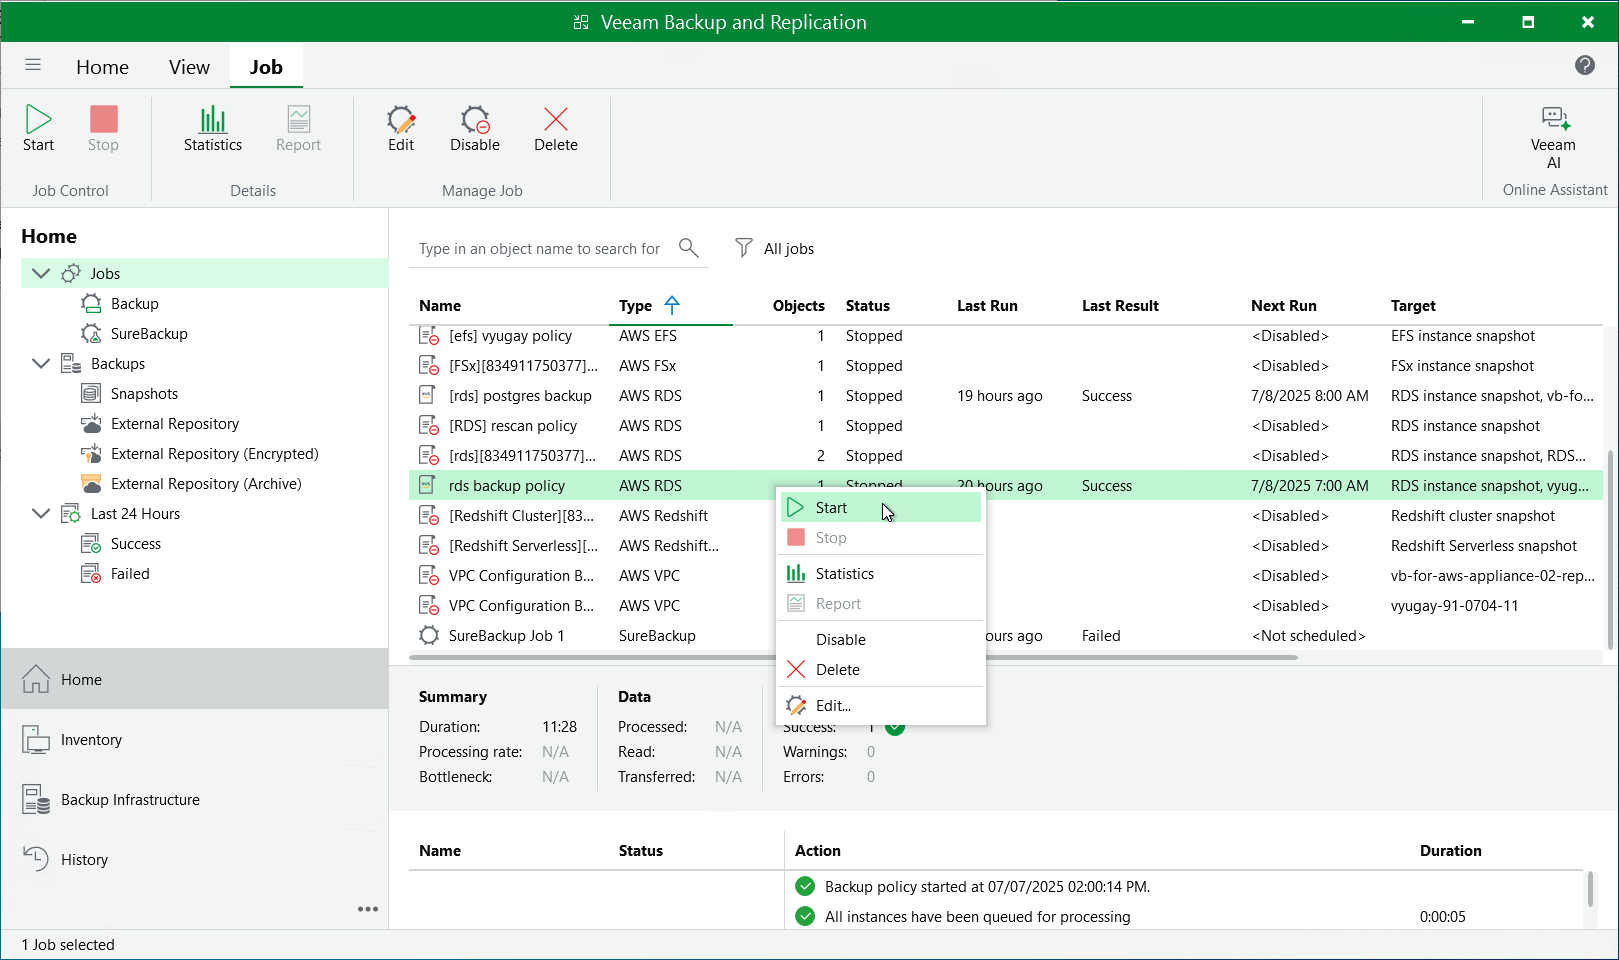
Task: Collapse the Last 24 Hours node
Action: 40,513
